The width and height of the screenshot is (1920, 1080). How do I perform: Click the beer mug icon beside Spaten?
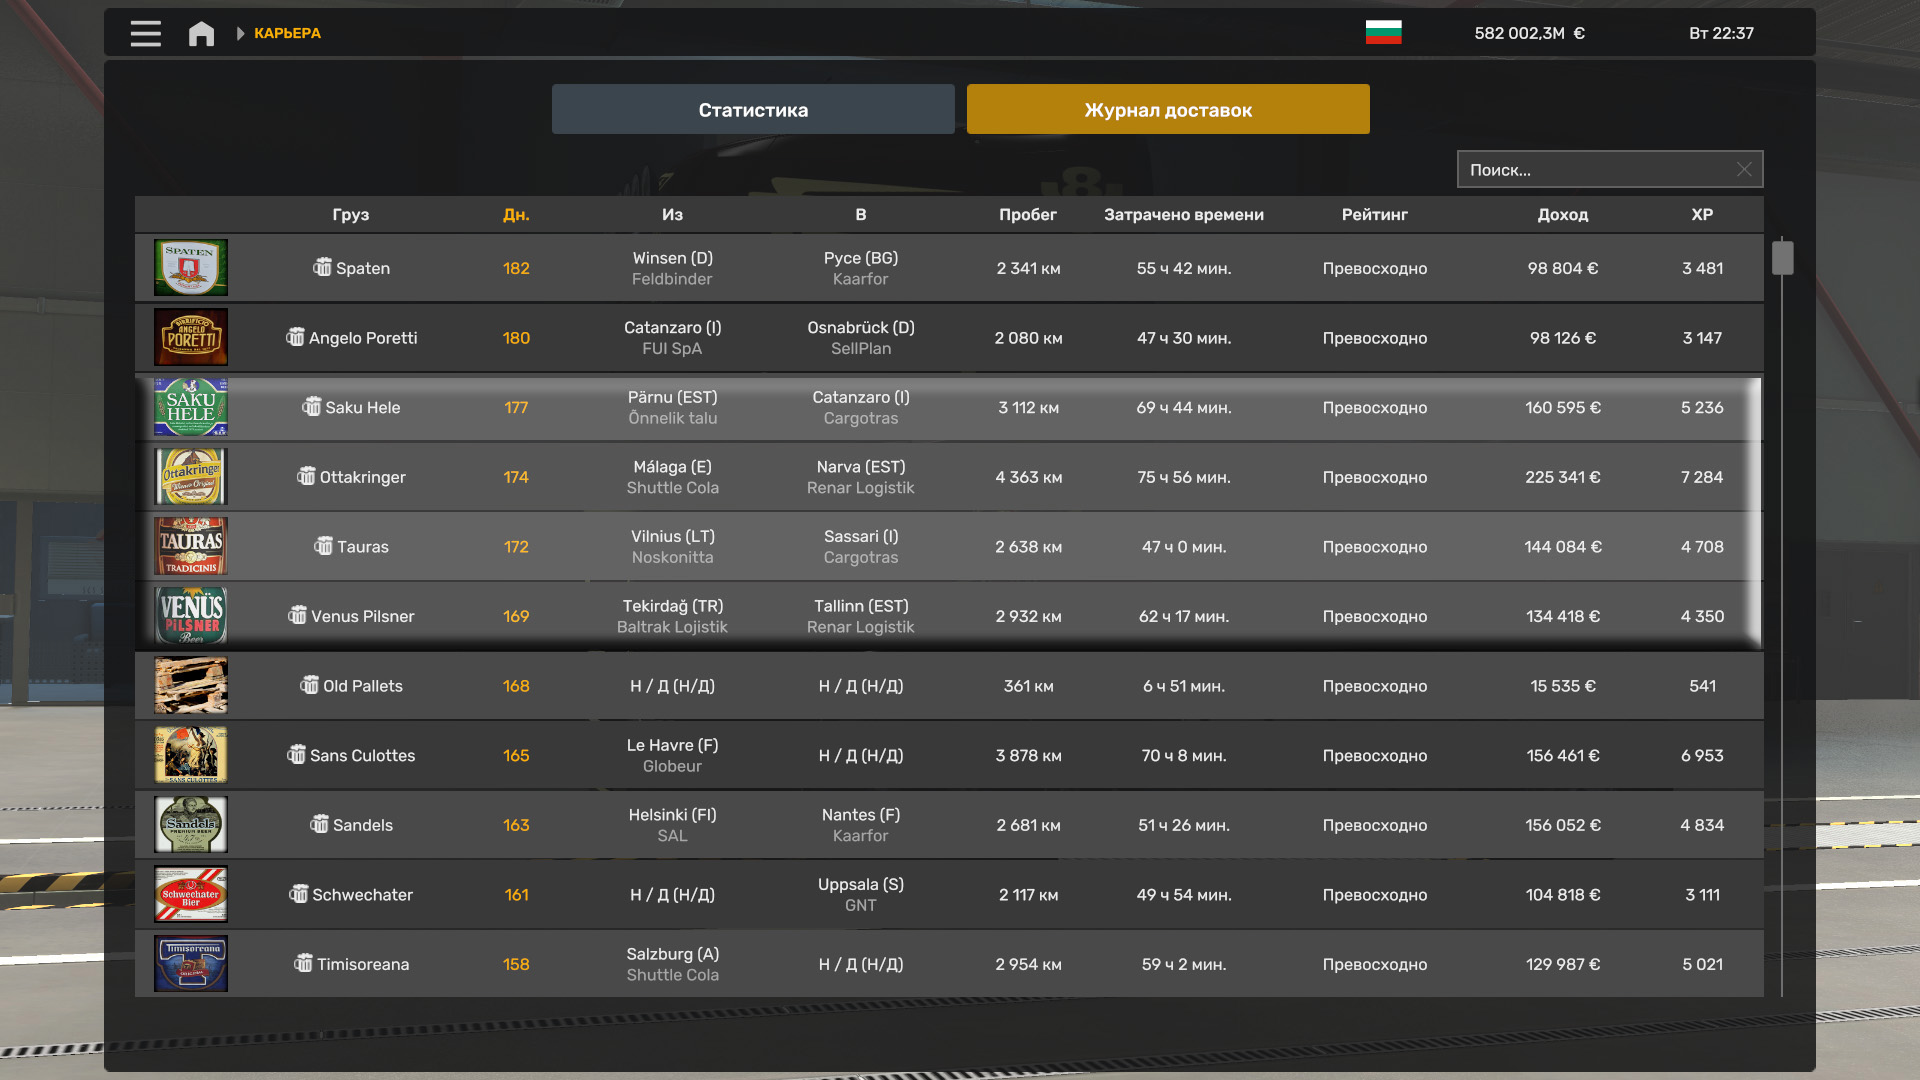click(322, 267)
